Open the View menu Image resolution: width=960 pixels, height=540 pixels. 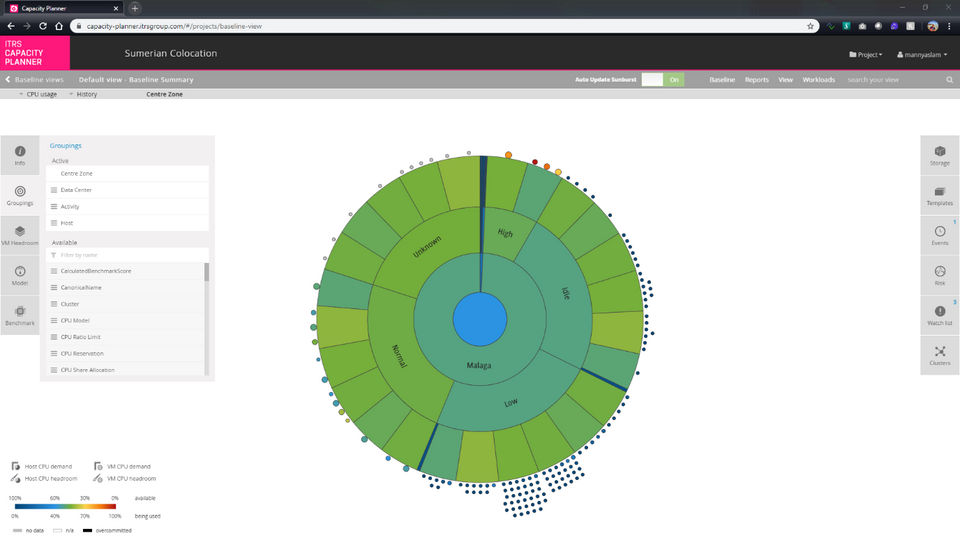pos(786,80)
